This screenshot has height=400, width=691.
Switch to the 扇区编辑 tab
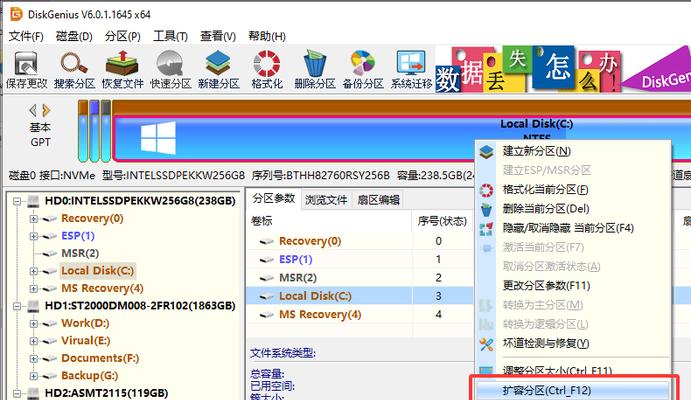pyautogui.click(x=378, y=200)
